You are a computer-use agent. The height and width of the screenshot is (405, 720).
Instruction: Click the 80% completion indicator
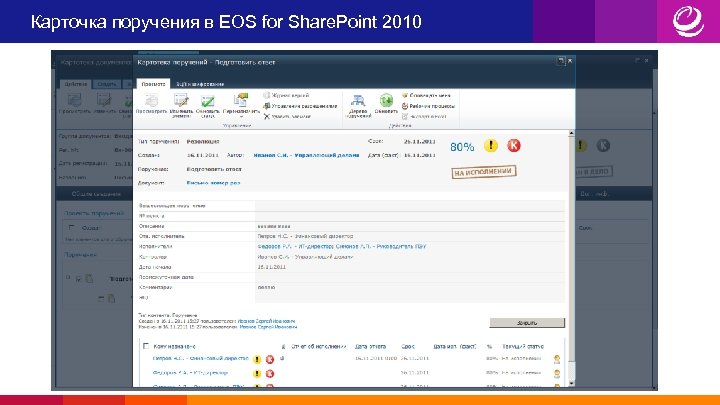click(x=462, y=147)
